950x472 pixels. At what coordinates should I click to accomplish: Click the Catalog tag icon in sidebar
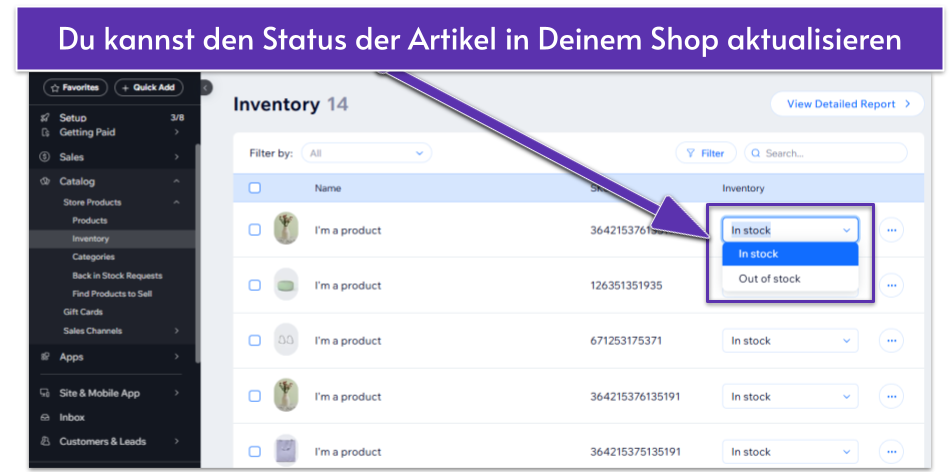click(45, 181)
